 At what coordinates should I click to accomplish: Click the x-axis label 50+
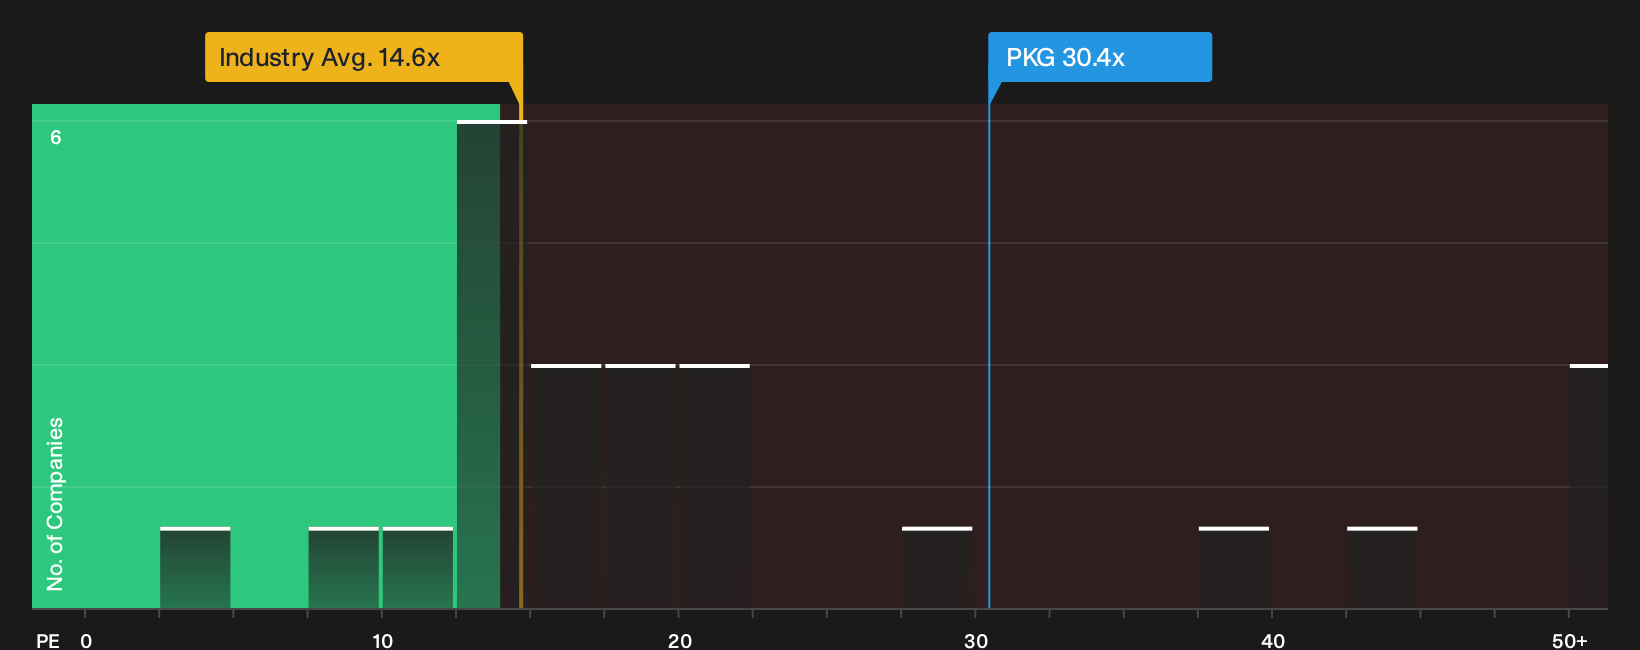tap(1570, 641)
